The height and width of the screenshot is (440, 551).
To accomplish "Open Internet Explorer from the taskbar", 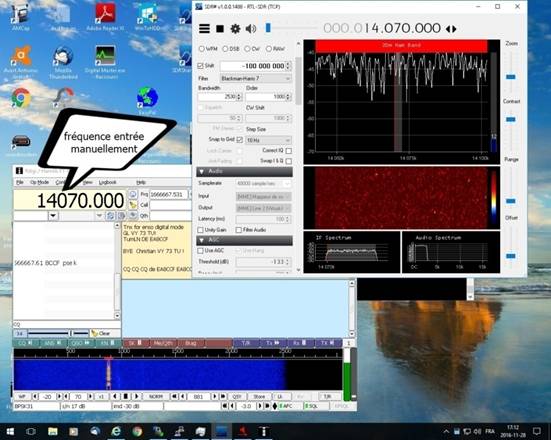I will pyautogui.click(x=116, y=431).
